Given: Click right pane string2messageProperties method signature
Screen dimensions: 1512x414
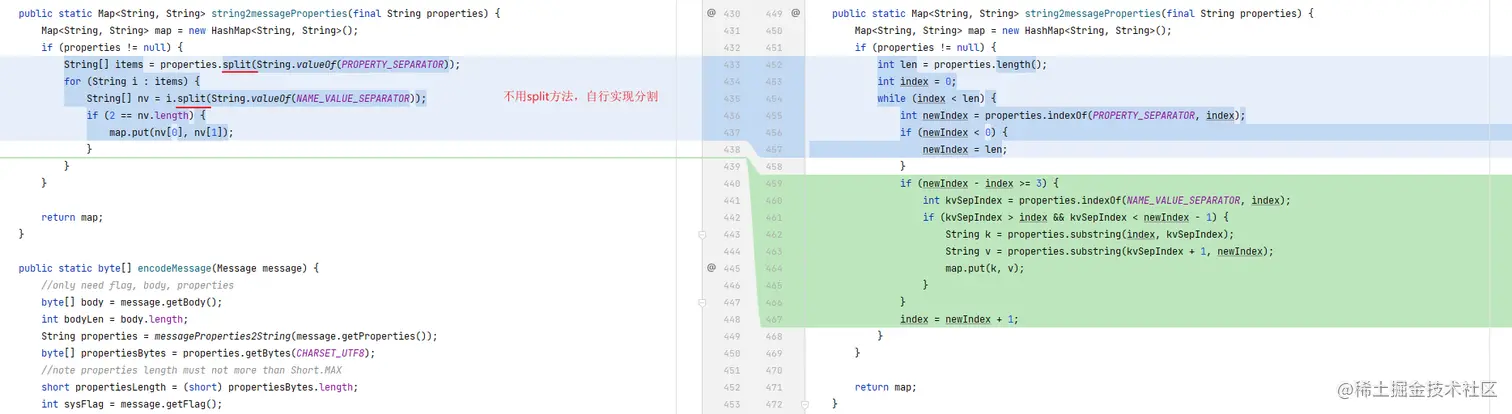Looking at the screenshot, I should [1072, 13].
